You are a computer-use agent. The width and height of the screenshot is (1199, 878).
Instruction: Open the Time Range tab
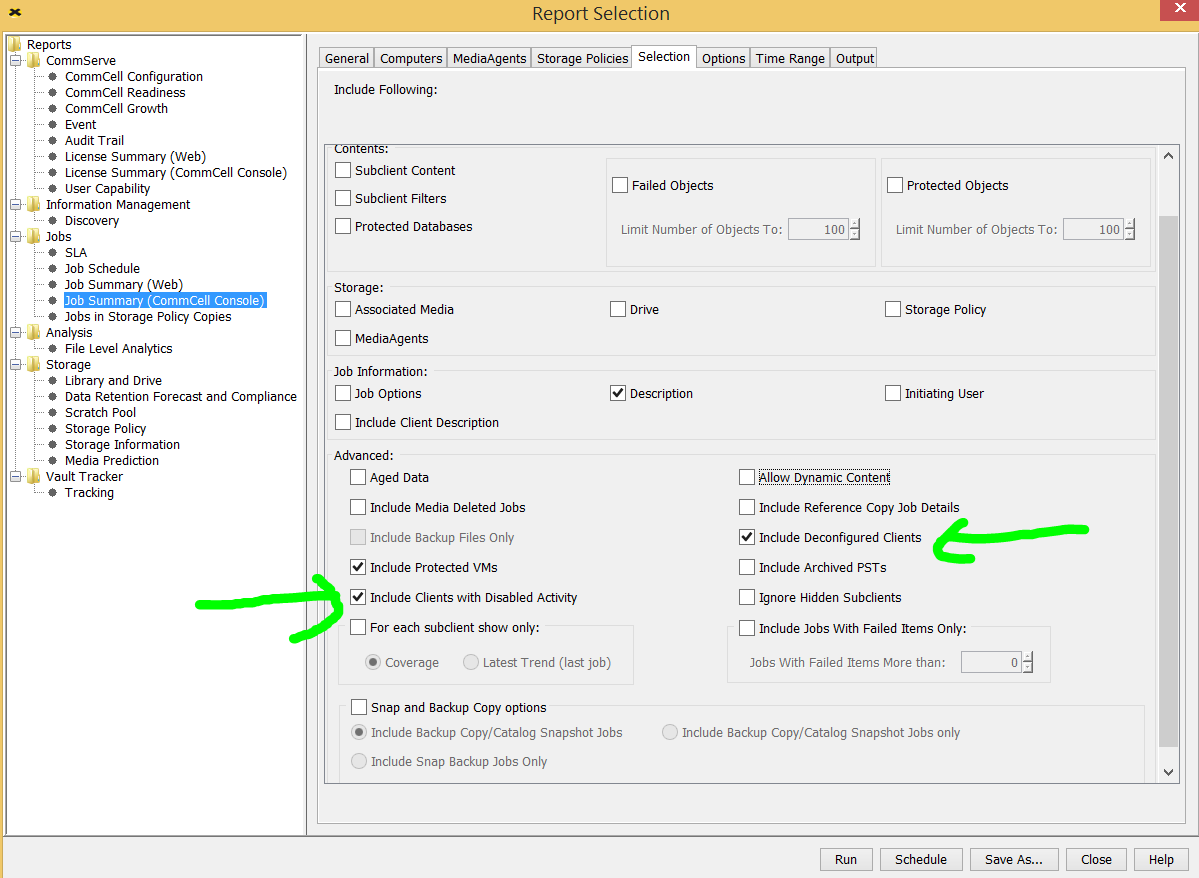pyautogui.click(x=790, y=58)
